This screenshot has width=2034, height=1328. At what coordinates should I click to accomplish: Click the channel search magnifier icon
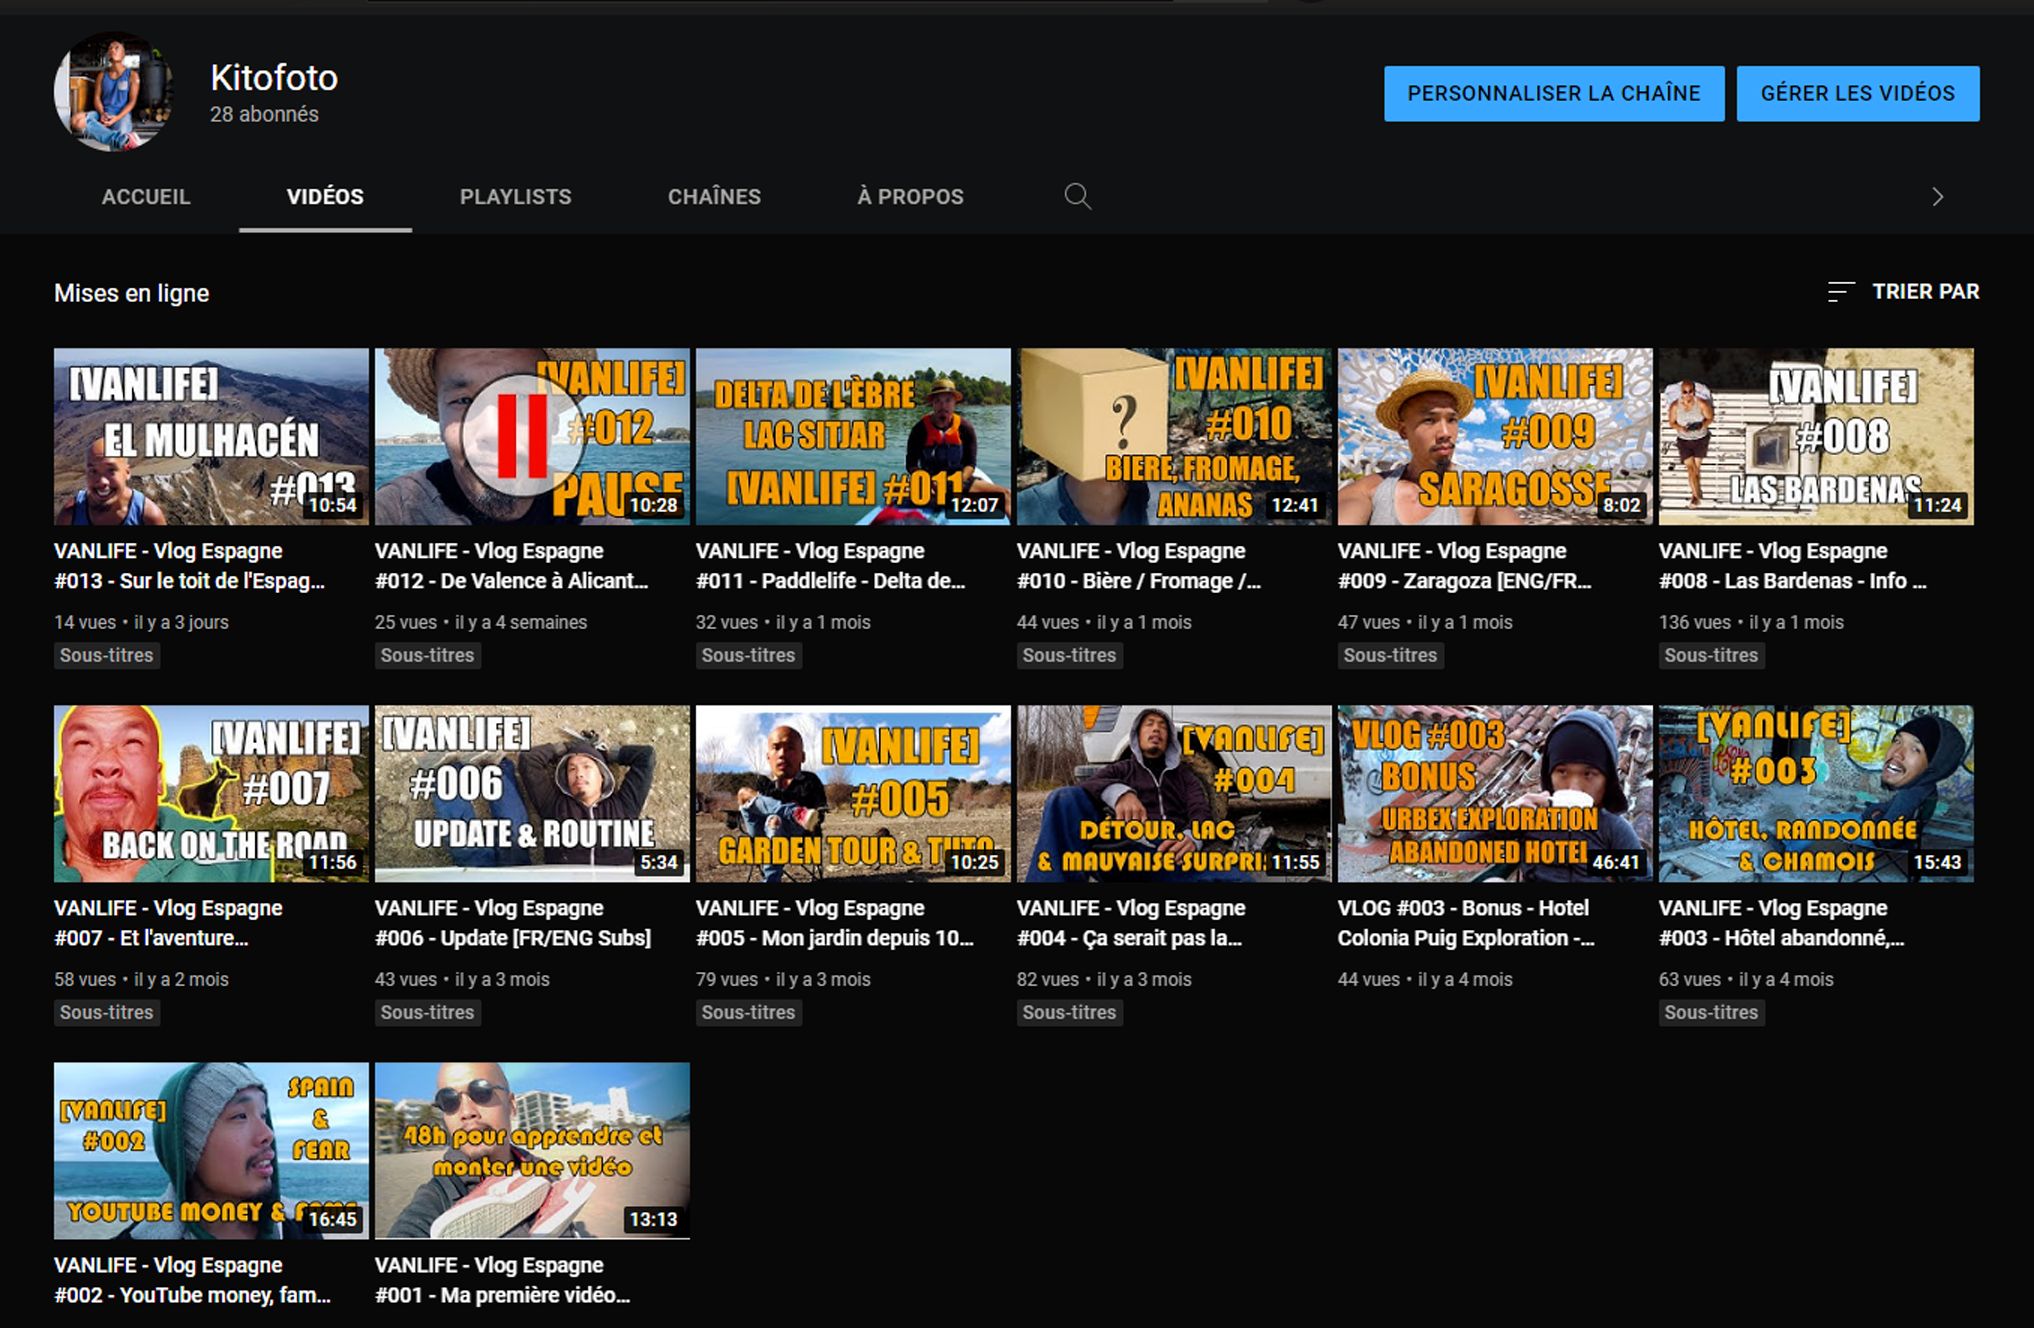(1077, 196)
